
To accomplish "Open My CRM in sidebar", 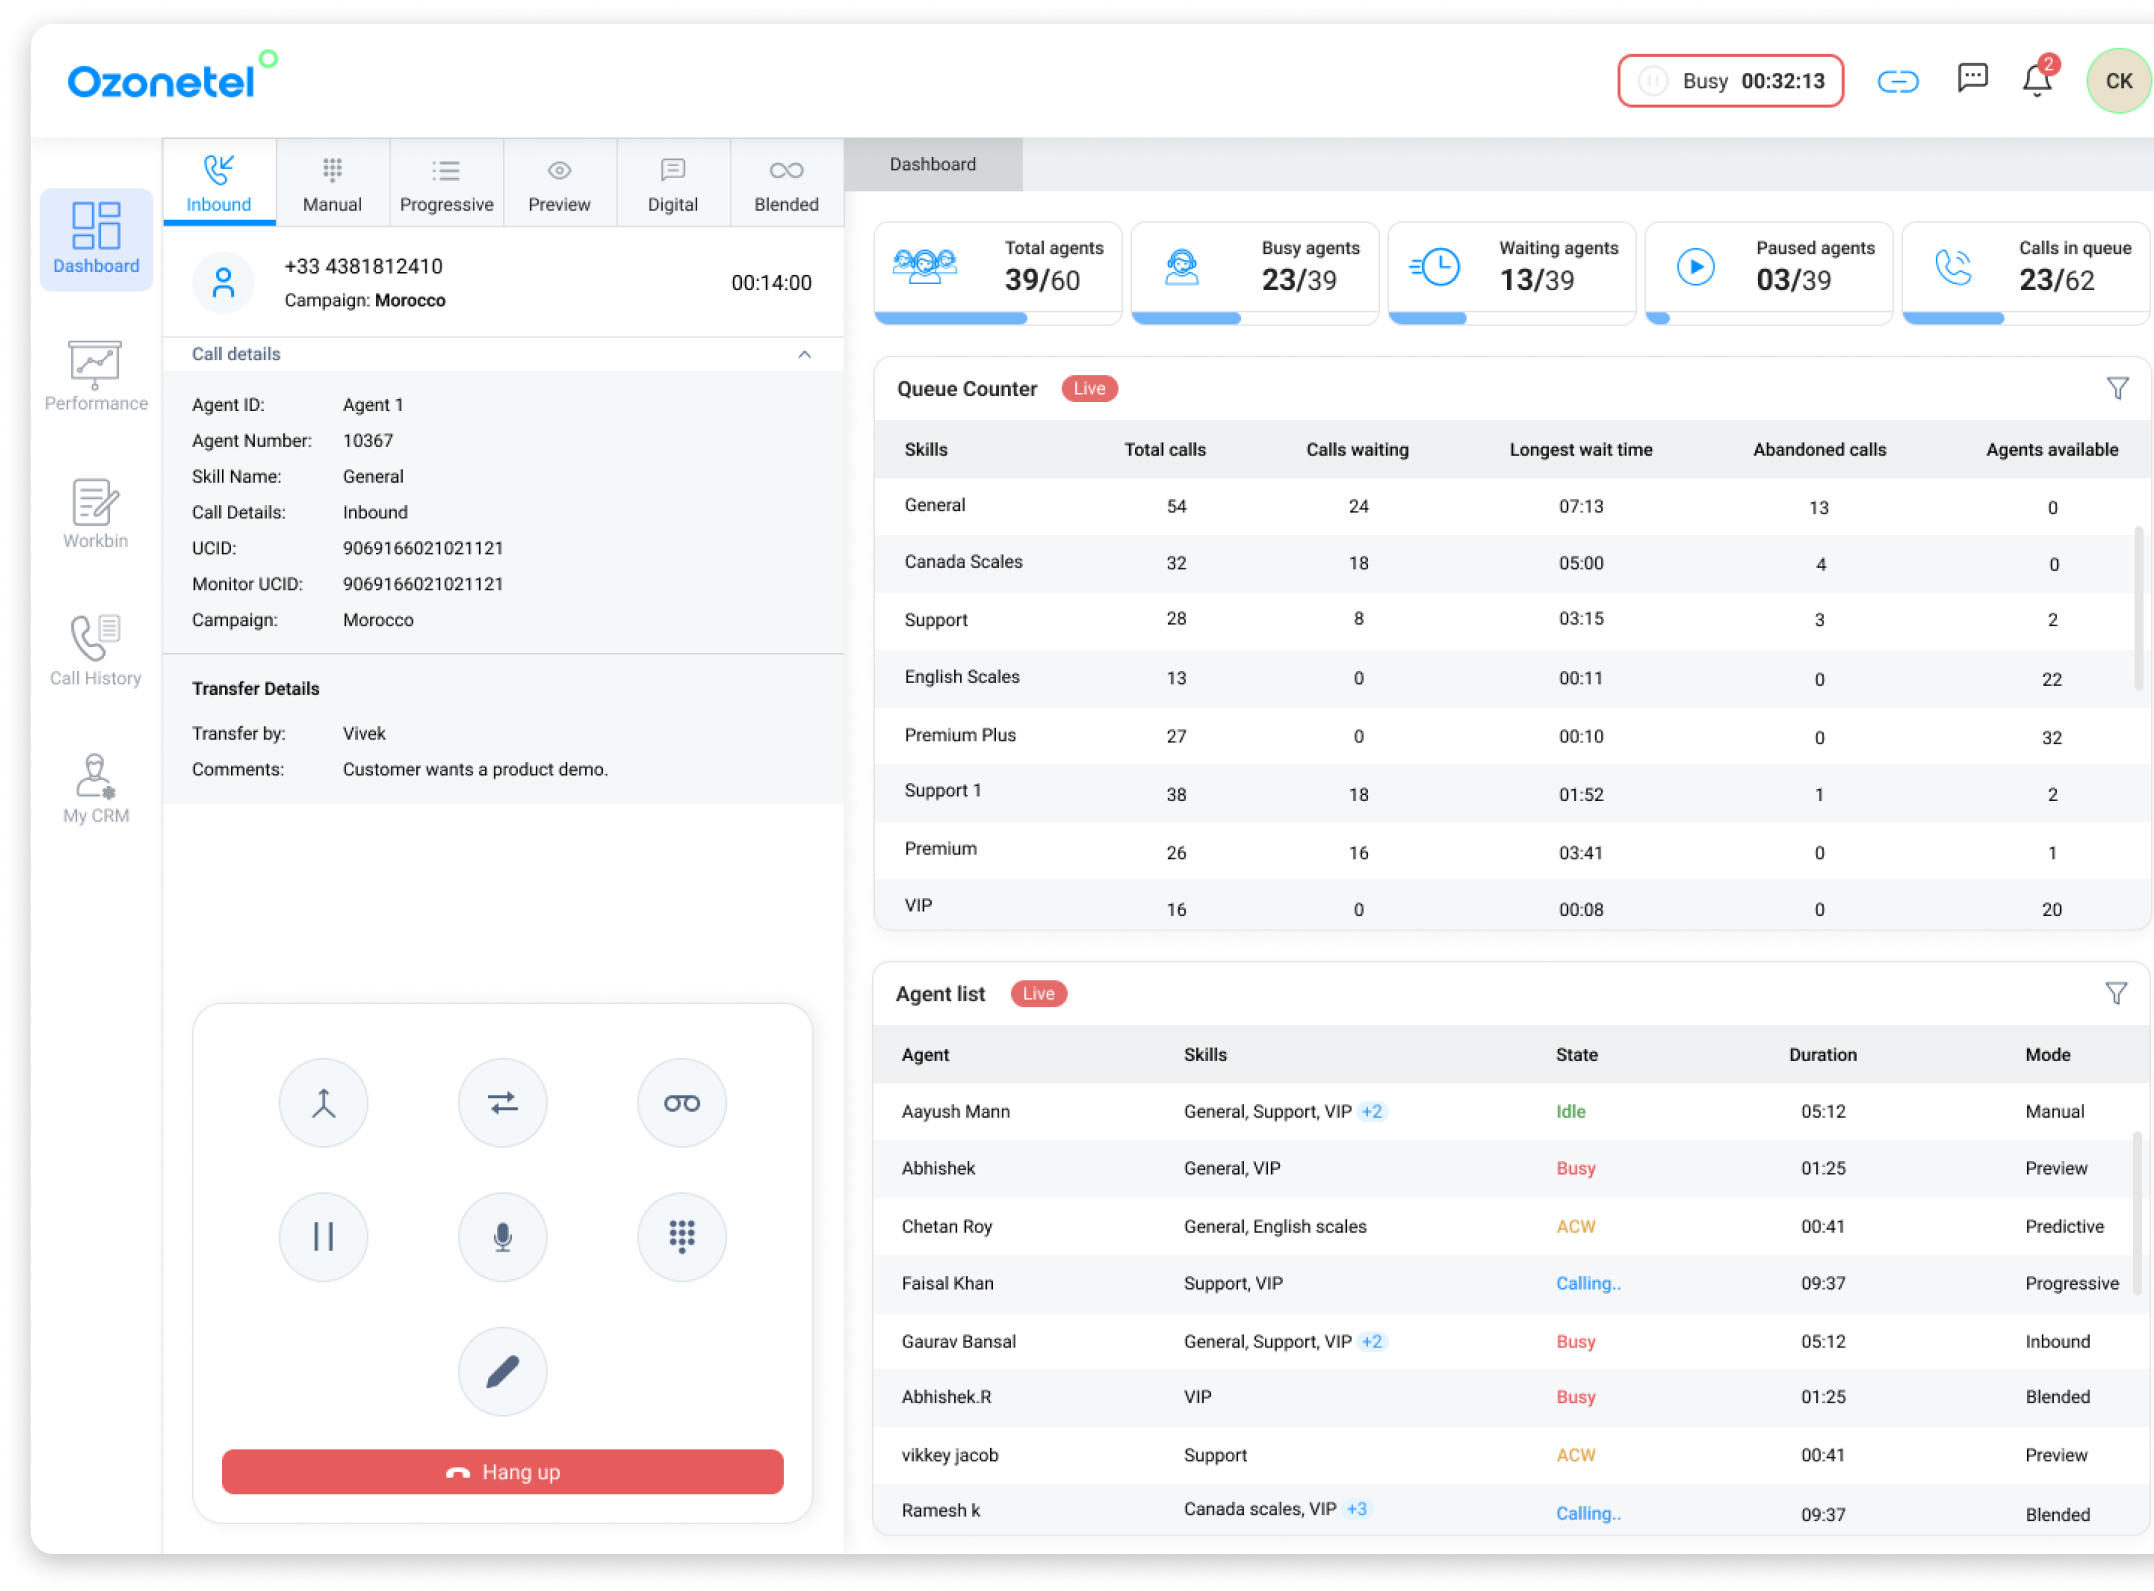I will (96, 788).
